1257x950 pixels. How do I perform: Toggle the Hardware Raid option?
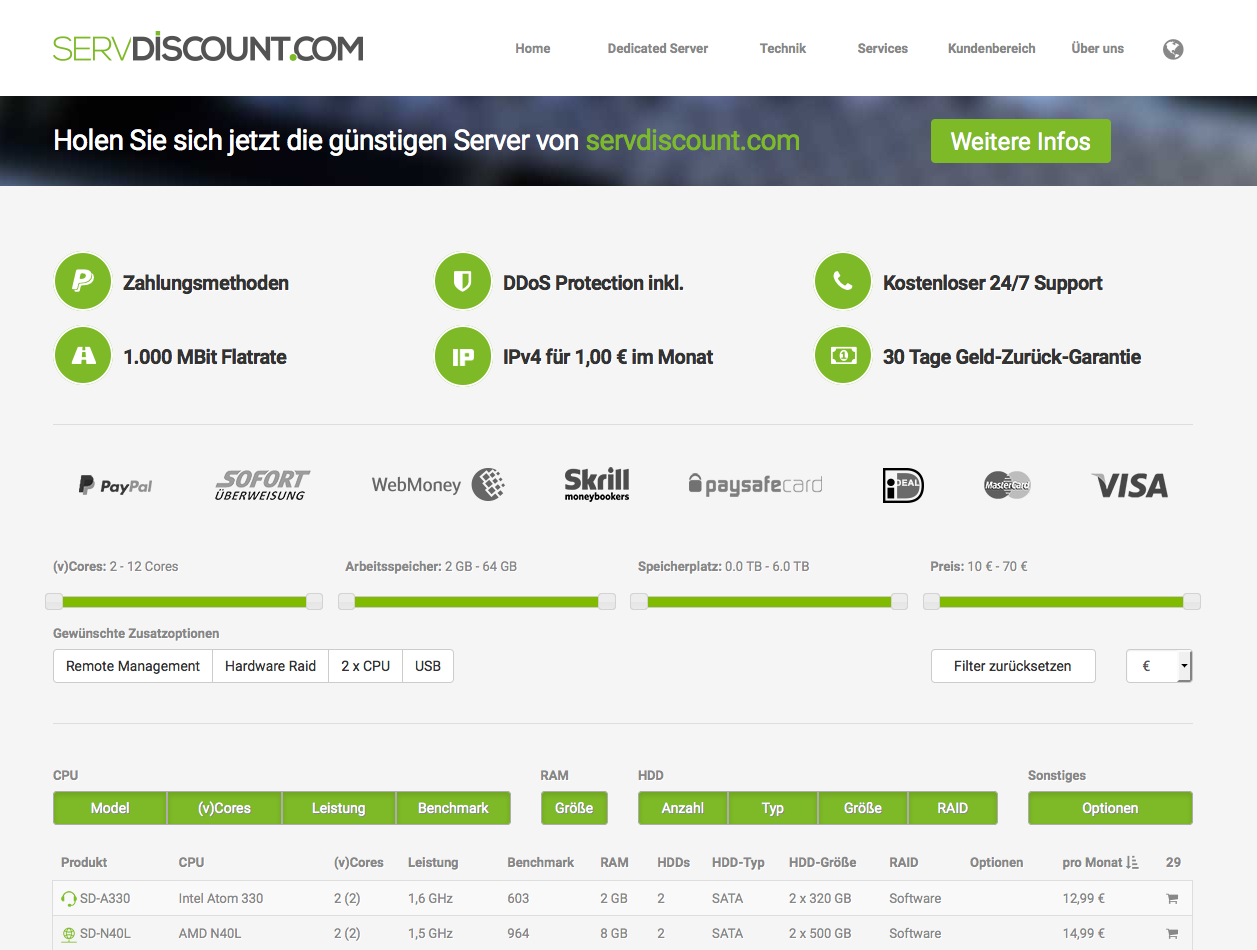point(270,666)
